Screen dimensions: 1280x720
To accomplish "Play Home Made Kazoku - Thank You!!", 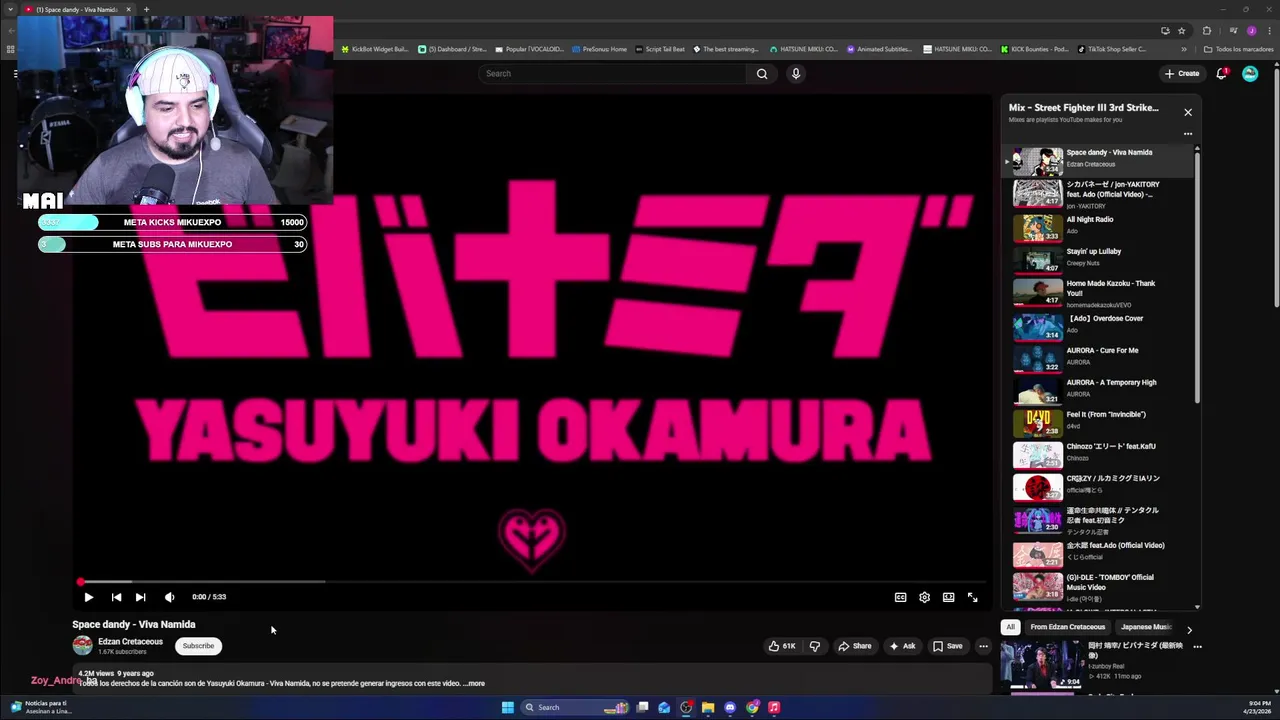I will (1098, 292).
